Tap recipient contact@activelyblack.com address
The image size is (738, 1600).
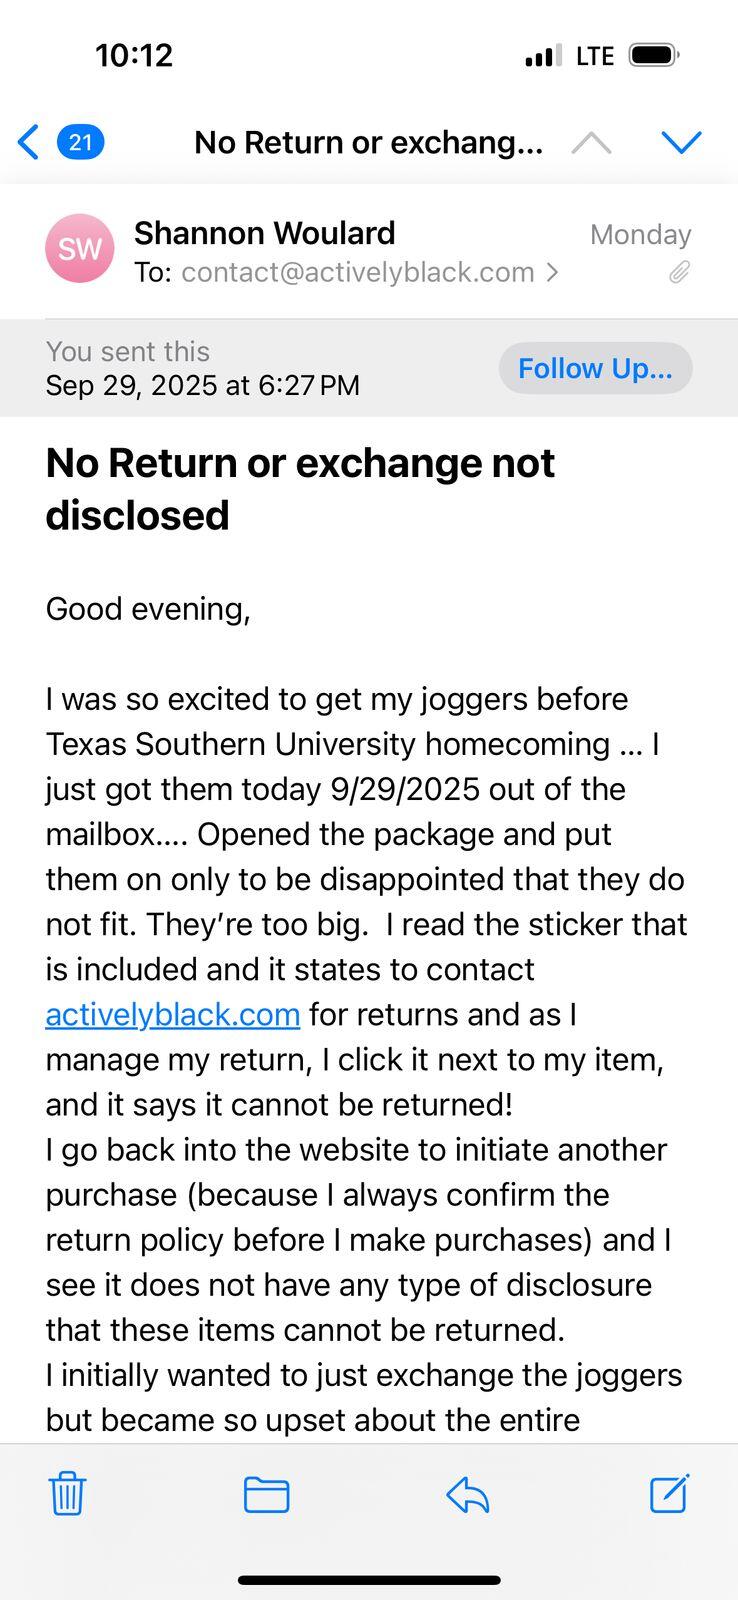click(x=358, y=273)
